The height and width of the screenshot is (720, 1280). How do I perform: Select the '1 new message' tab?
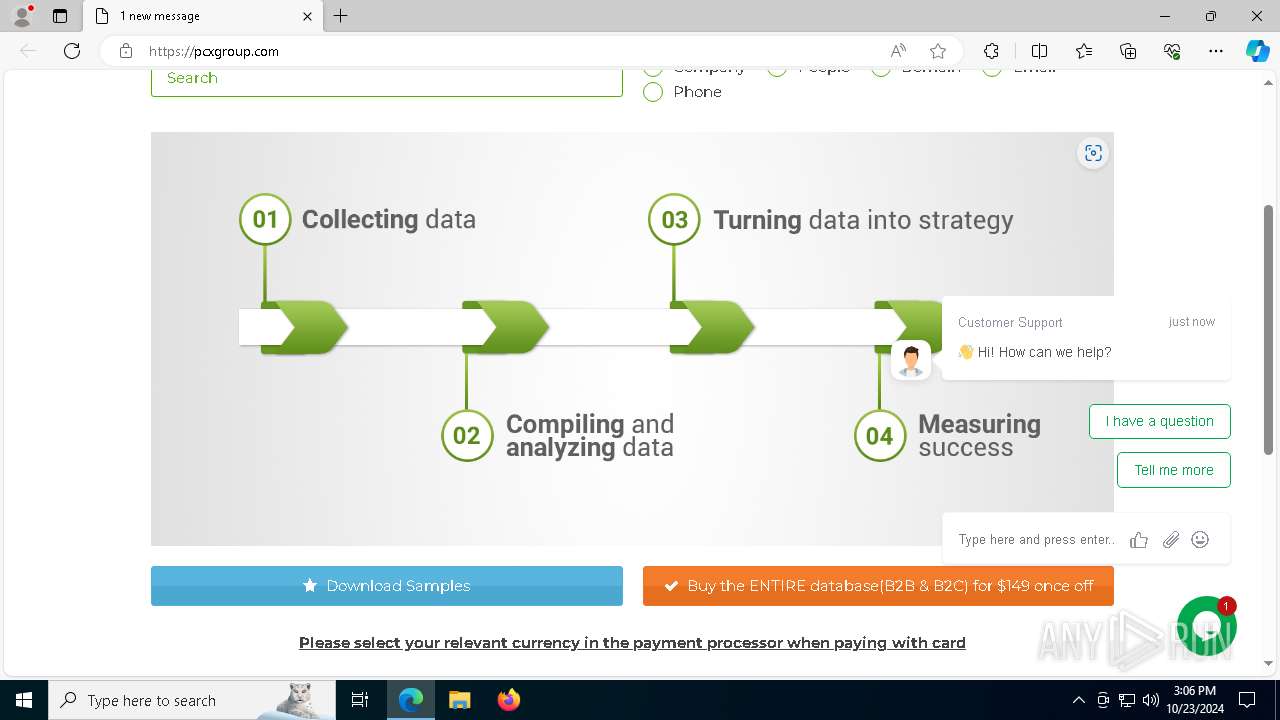coord(202,16)
